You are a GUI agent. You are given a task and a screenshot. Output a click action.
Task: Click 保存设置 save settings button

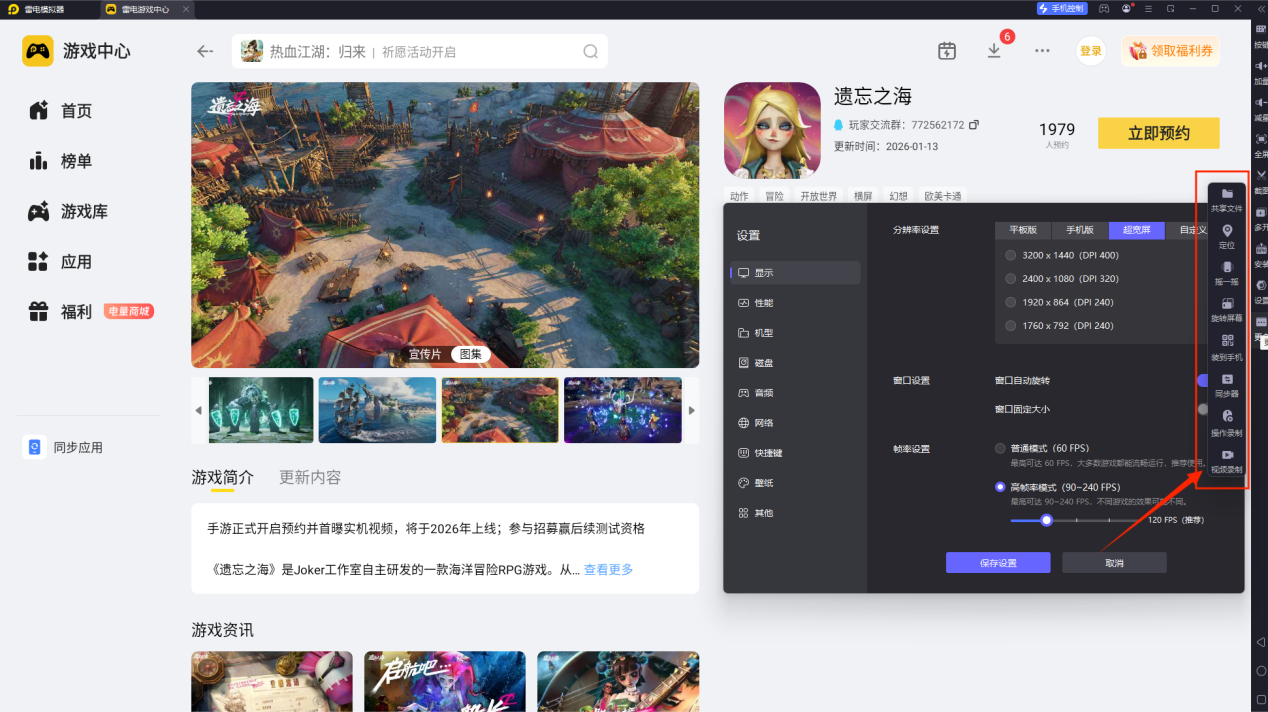(x=998, y=563)
